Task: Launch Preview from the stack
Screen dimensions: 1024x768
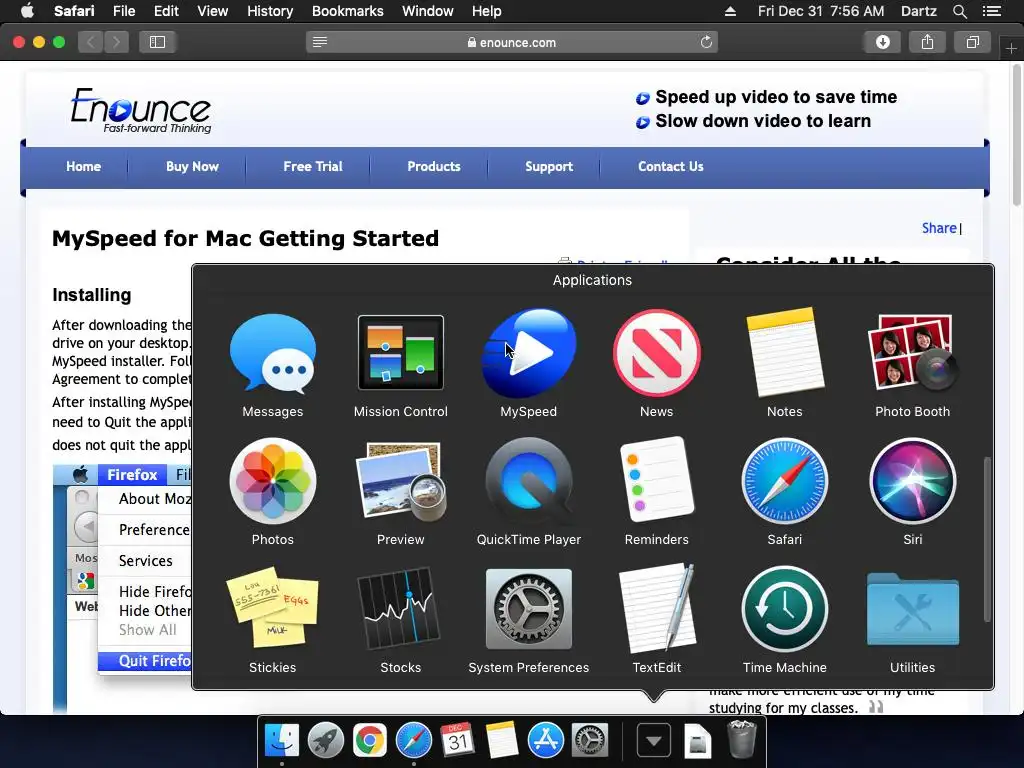Action: coord(400,481)
